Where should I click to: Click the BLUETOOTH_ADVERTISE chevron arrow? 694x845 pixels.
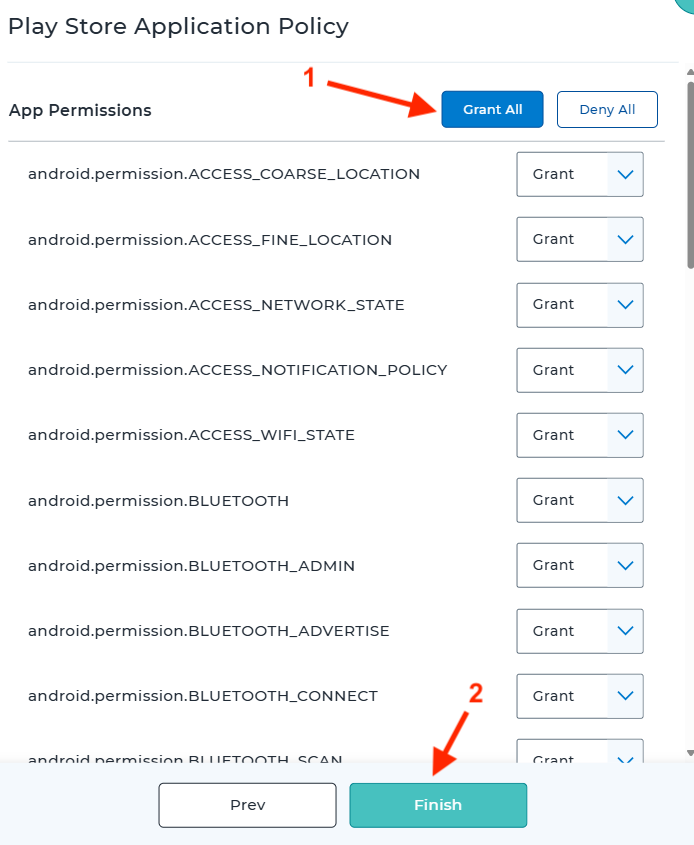(626, 631)
